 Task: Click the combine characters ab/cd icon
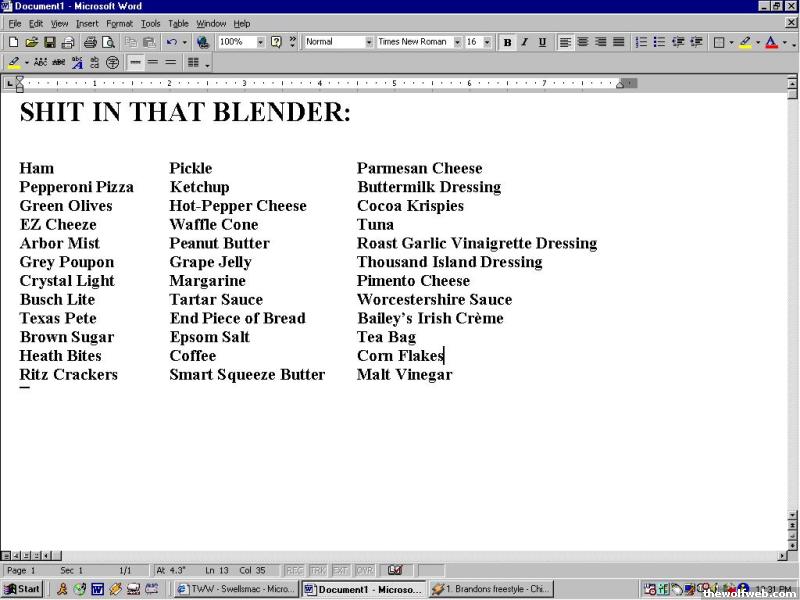click(94, 63)
